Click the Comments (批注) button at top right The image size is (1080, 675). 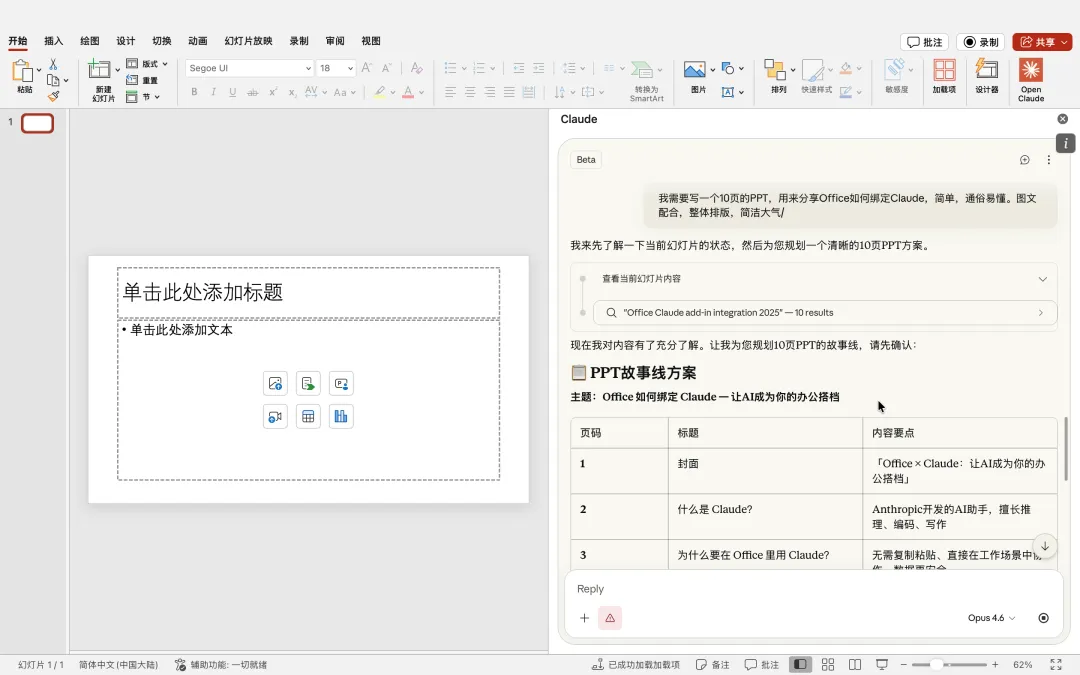tap(924, 42)
